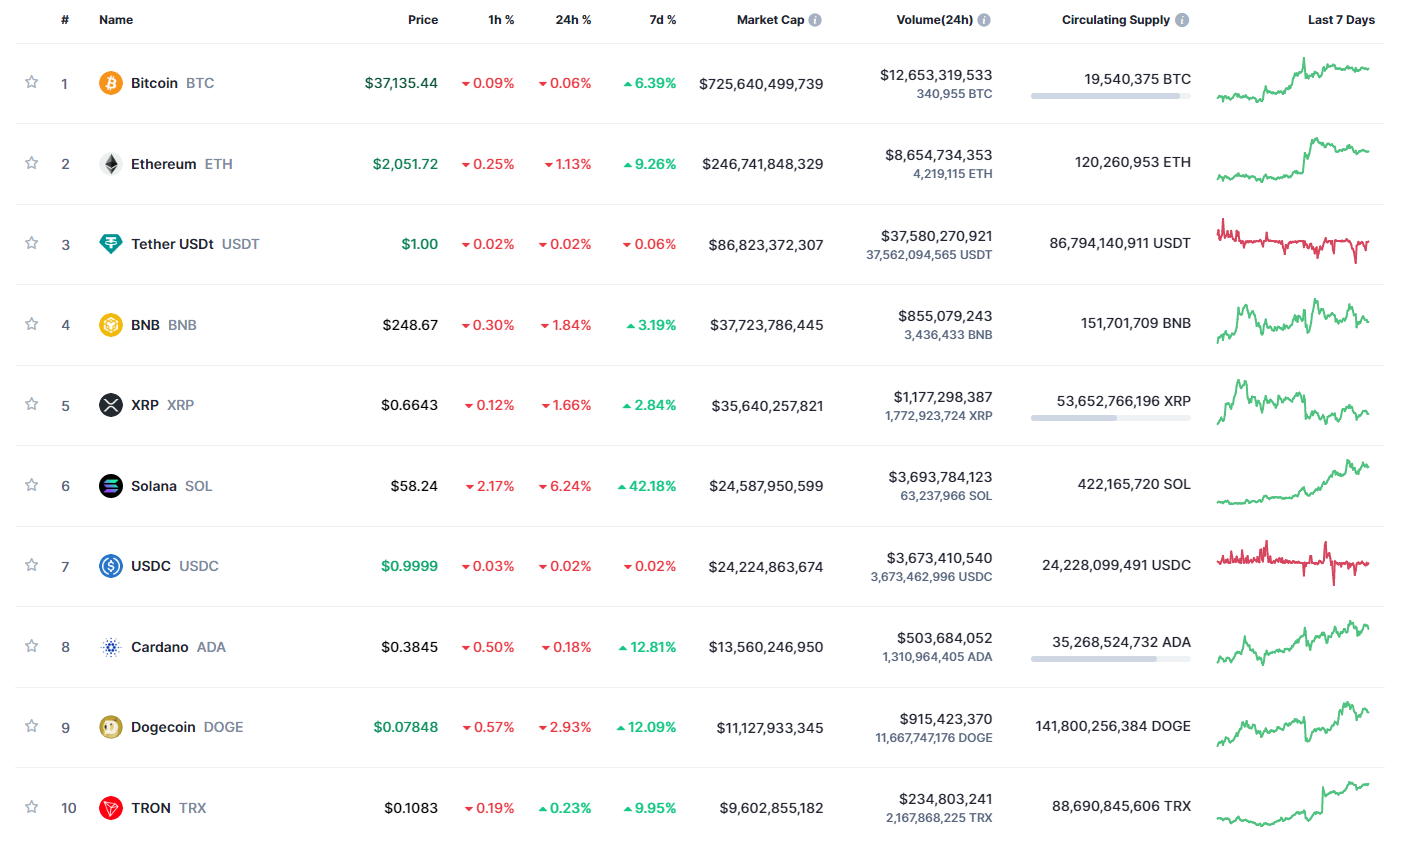This screenshot has width=1415, height=848.
Task: Click the Ethereum diamond logo icon
Action: point(111,164)
